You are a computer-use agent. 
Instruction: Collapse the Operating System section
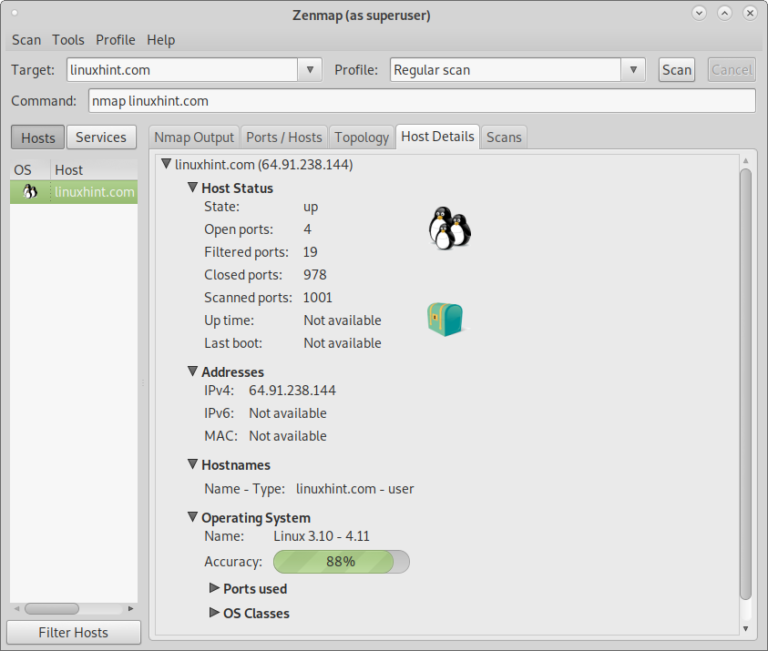(193, 517)
